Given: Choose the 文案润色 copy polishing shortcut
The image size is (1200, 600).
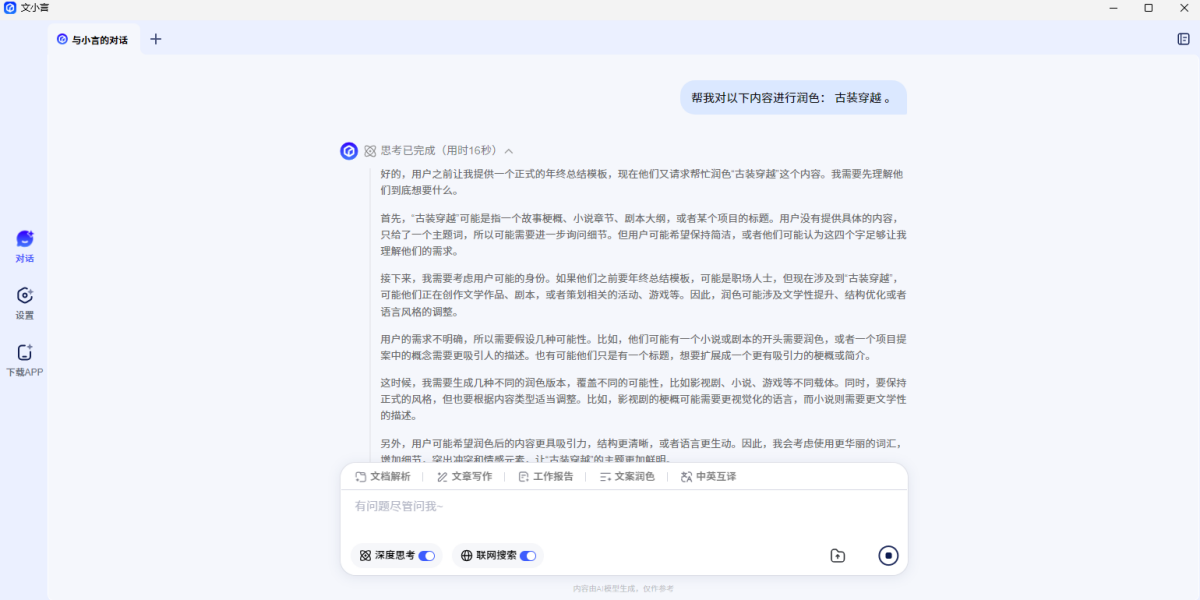Looking at the screenshot, I should click(627, 477).
